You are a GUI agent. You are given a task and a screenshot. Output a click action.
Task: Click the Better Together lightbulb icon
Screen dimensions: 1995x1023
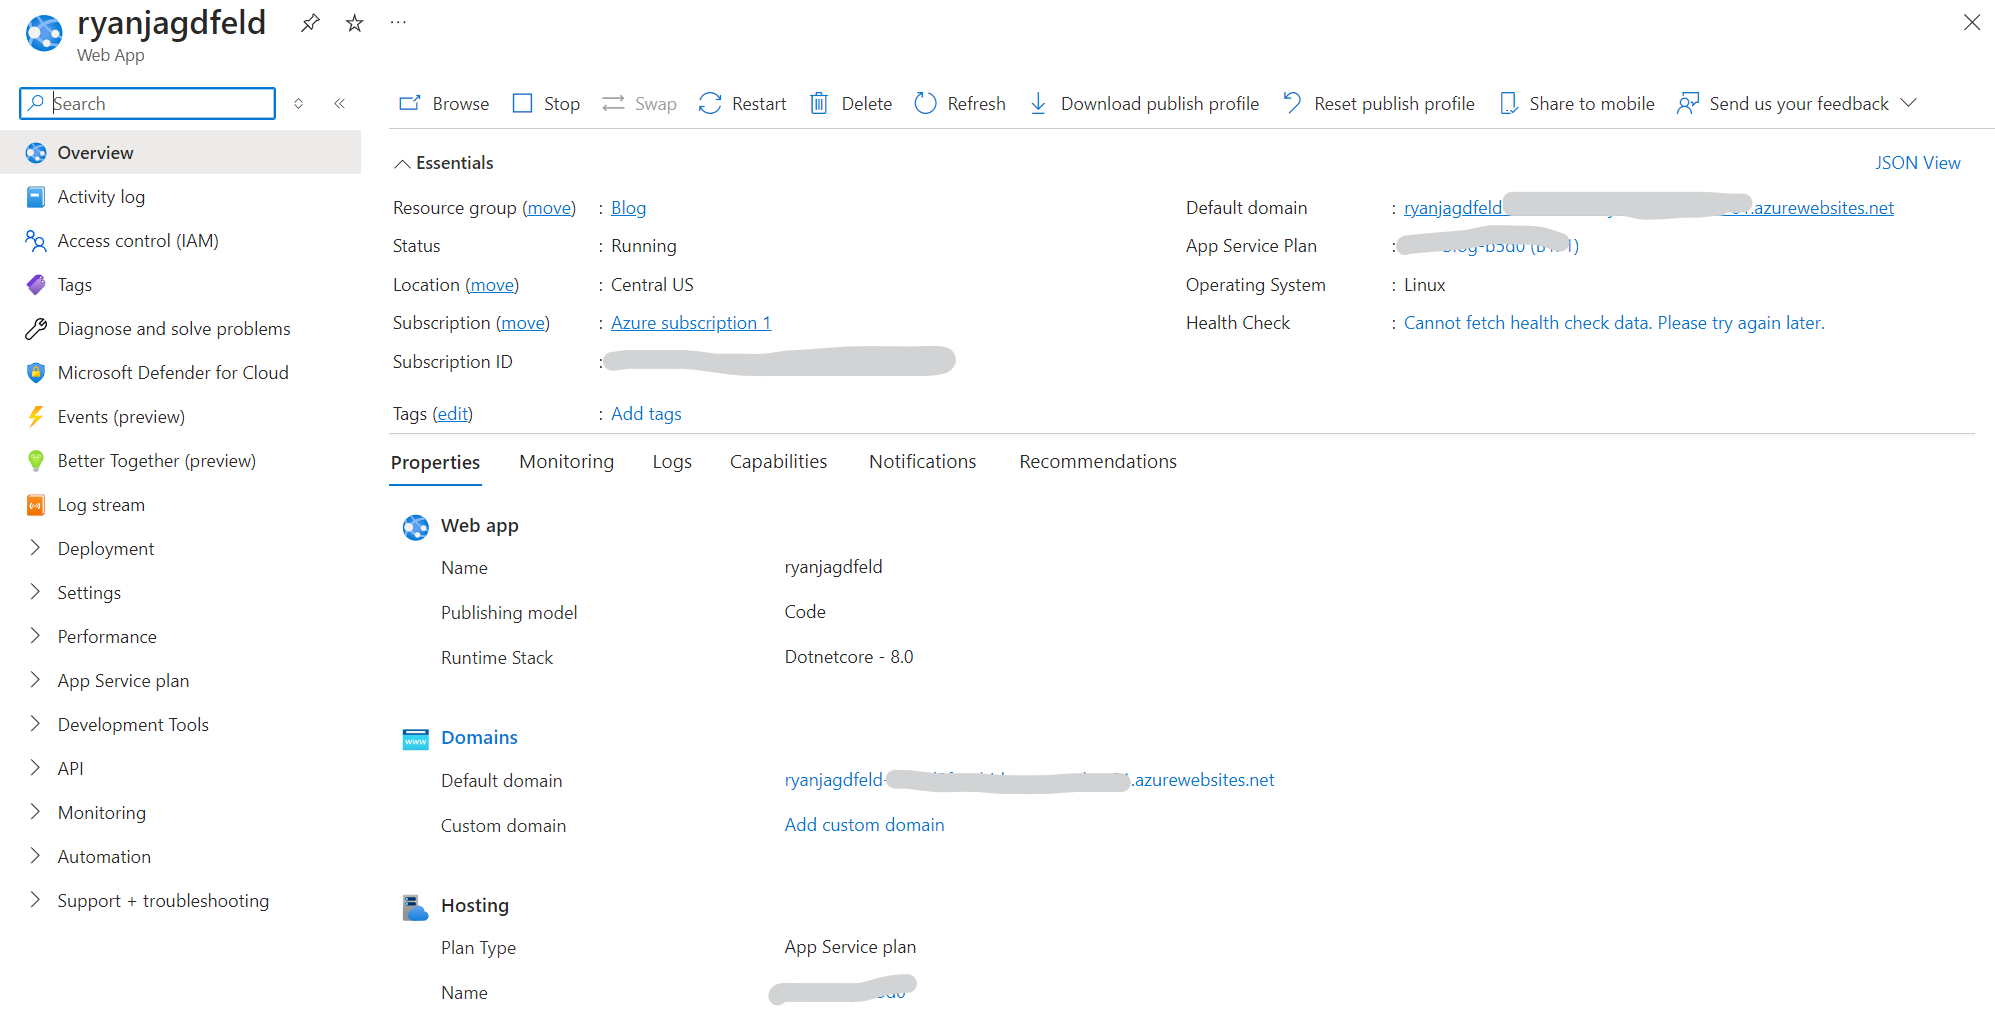click(36, 461)
